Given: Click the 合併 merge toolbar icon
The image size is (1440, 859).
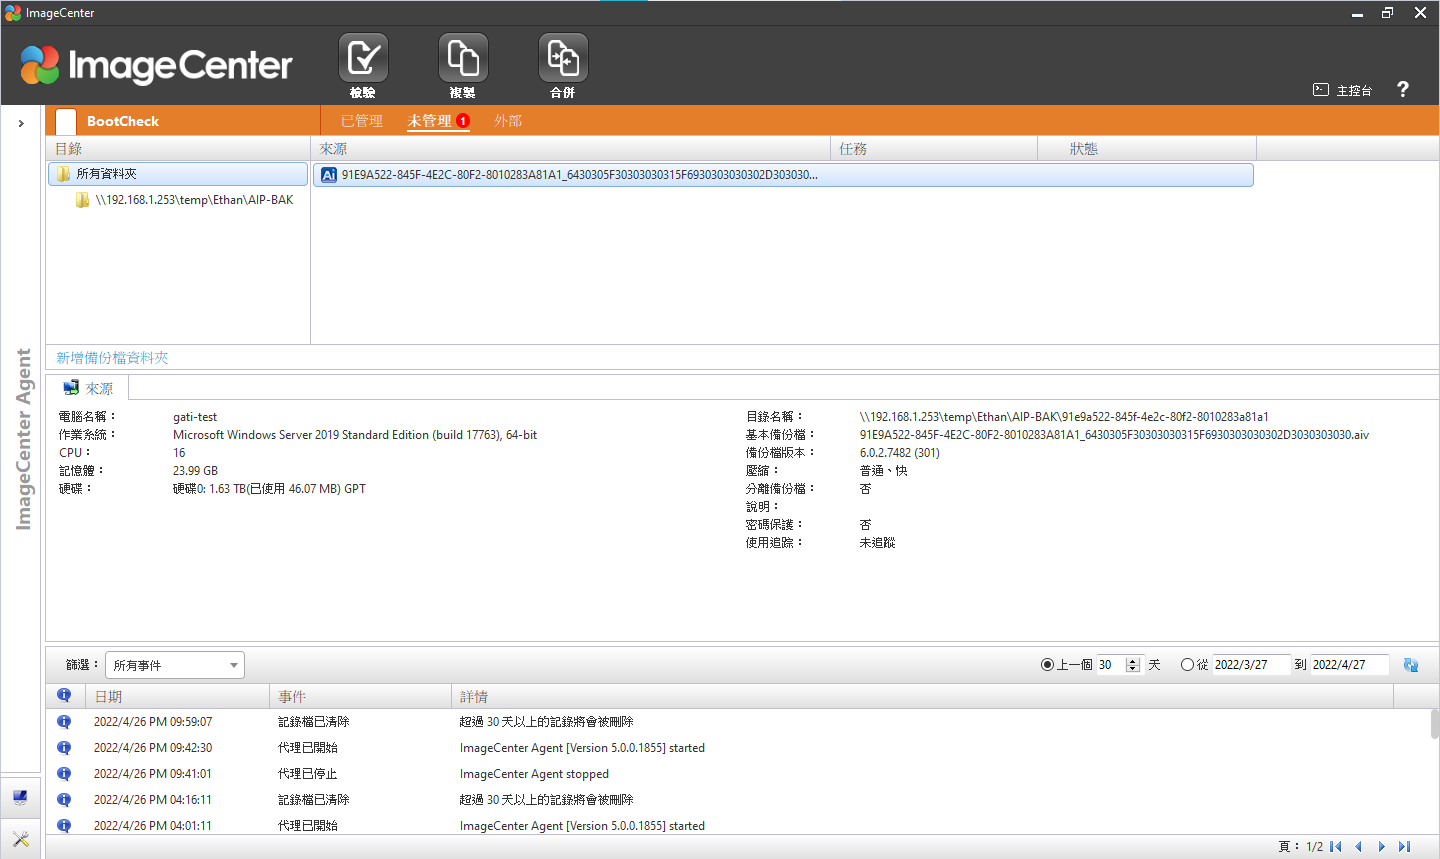Looking at the screenshot, I should pos(563,59).
